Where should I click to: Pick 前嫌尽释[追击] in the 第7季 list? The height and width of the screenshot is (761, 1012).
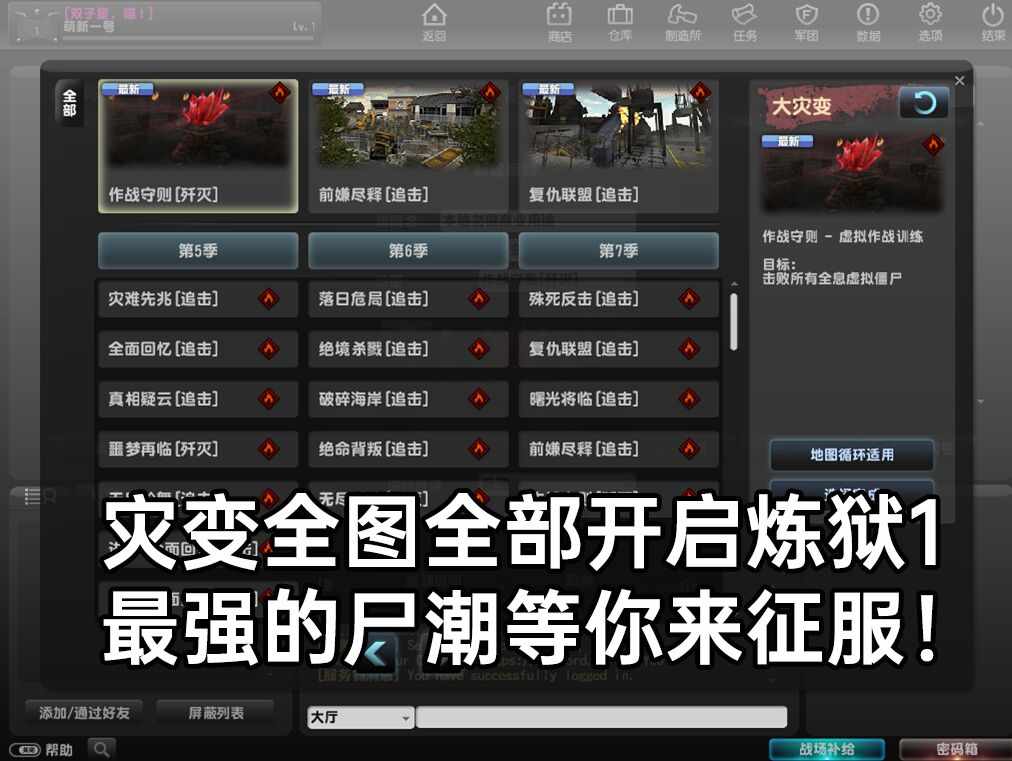[618, 449]
